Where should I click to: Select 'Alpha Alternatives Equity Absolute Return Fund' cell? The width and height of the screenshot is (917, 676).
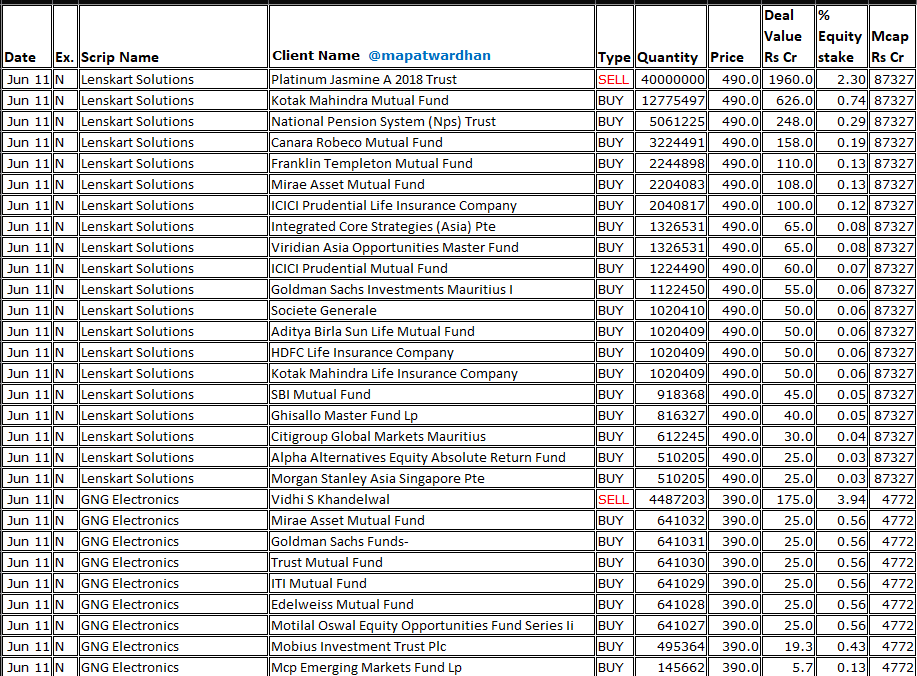coord(432,458)
